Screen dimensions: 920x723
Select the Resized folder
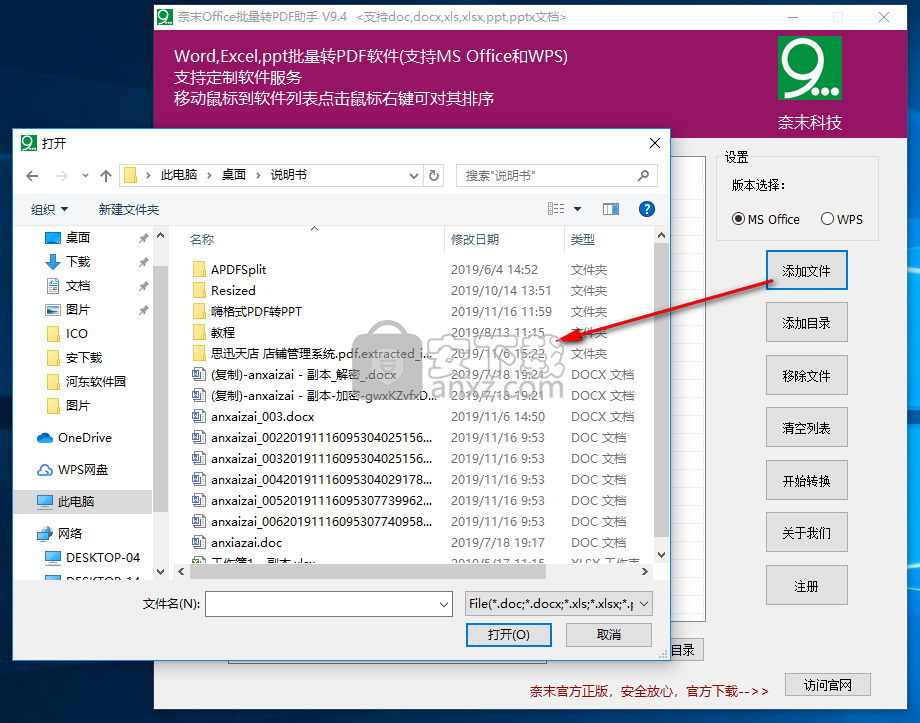coord(233,290)
